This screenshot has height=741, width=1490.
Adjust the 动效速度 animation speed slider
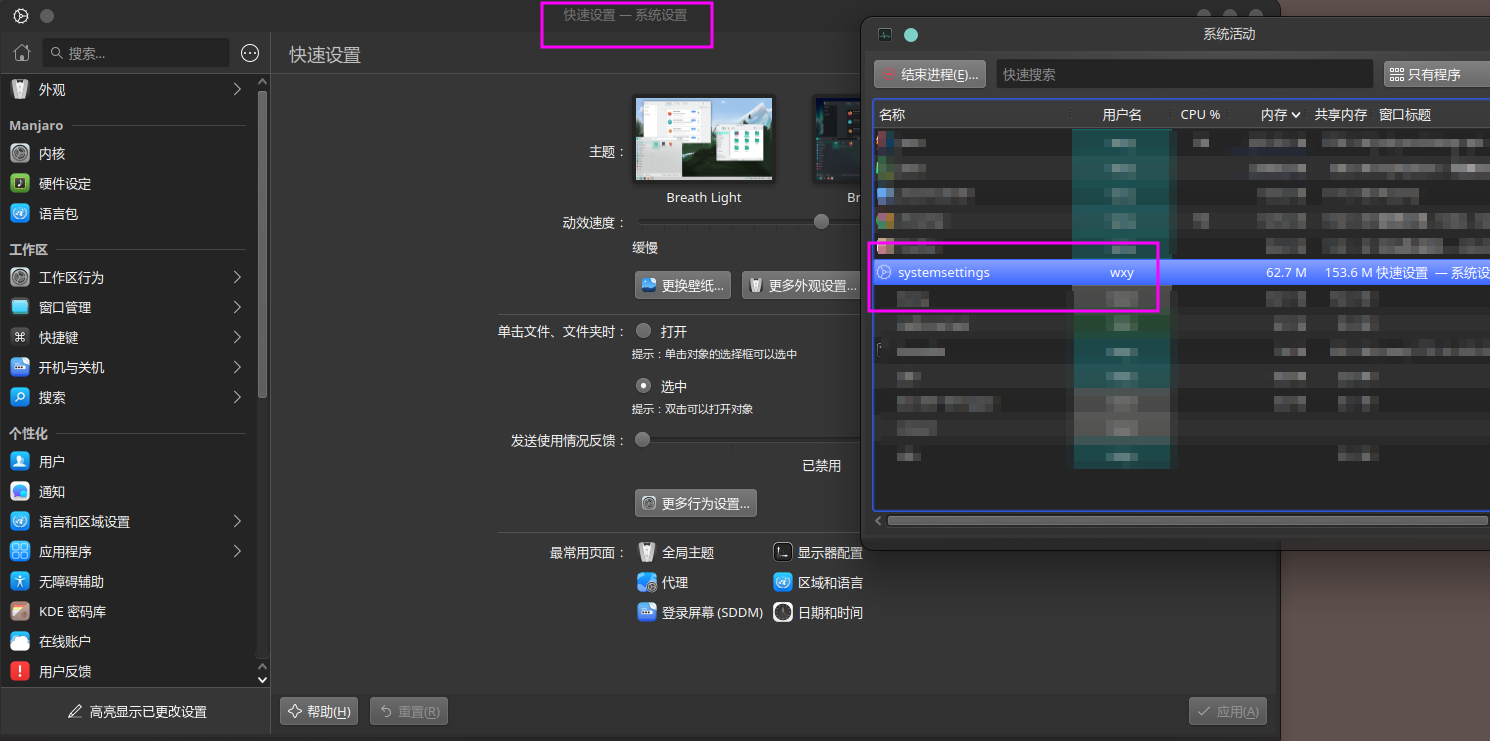pyautogui.click(x=821, y=222)
